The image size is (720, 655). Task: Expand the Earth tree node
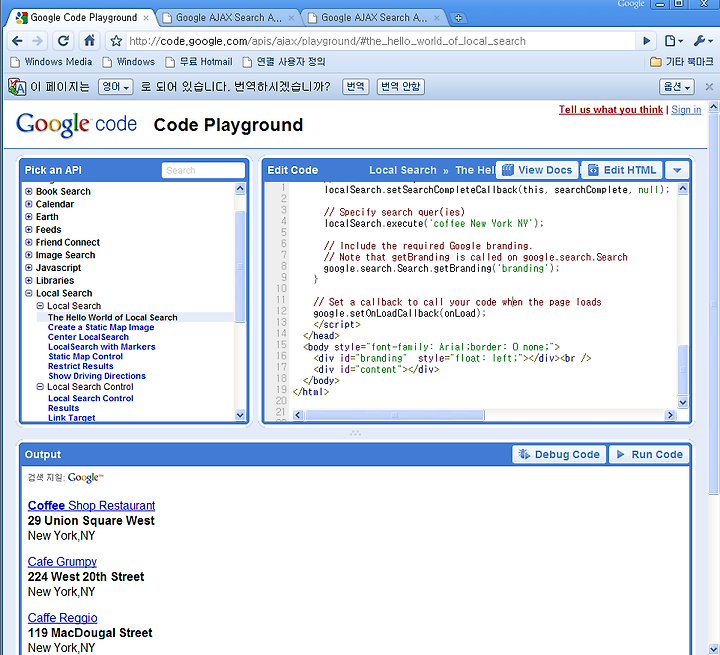[29, 217]
